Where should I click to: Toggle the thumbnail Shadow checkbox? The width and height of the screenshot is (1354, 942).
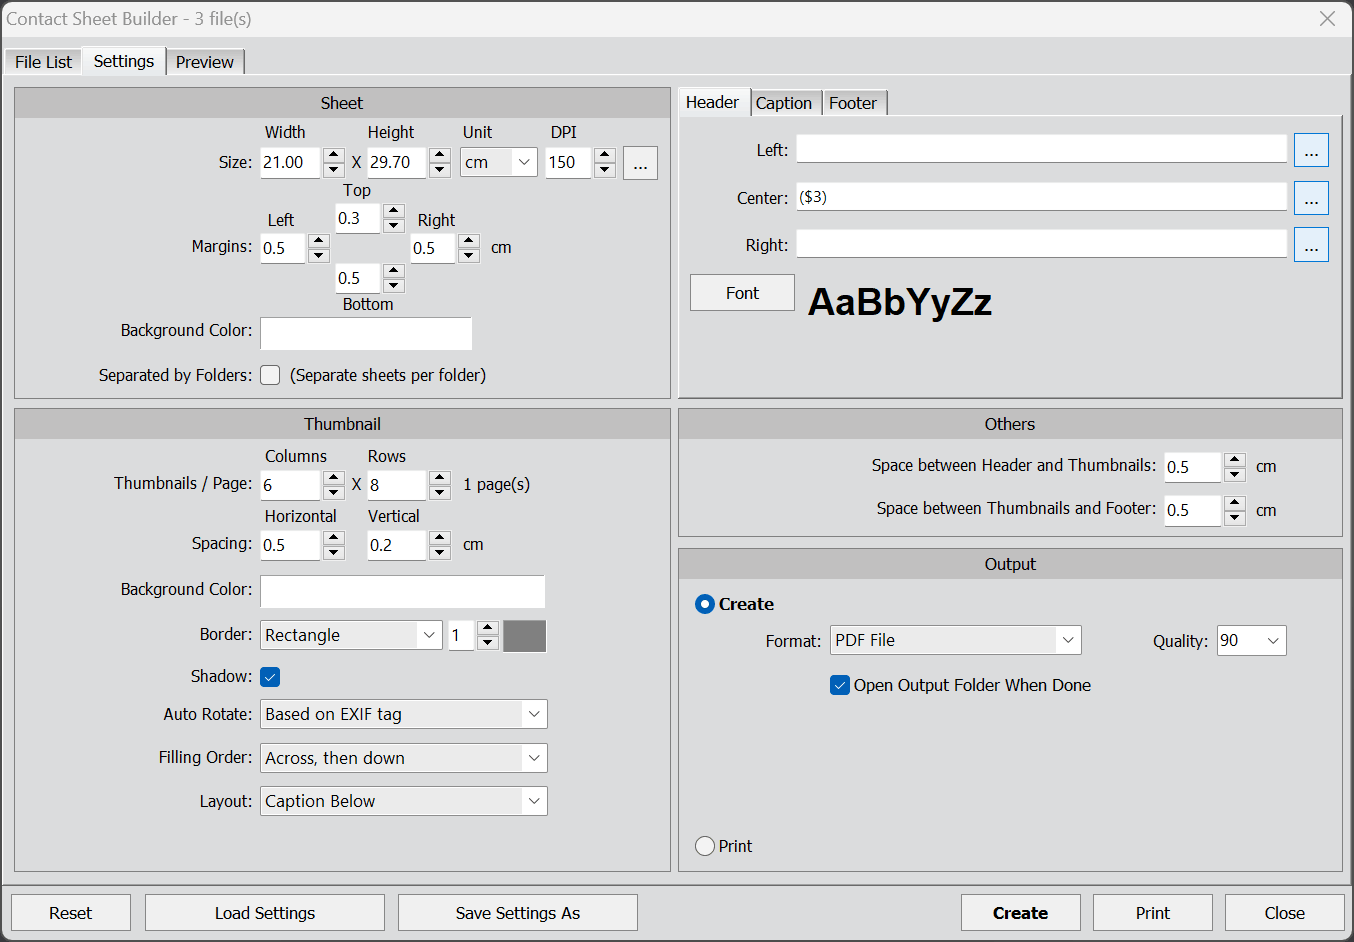tap(270, 677)
